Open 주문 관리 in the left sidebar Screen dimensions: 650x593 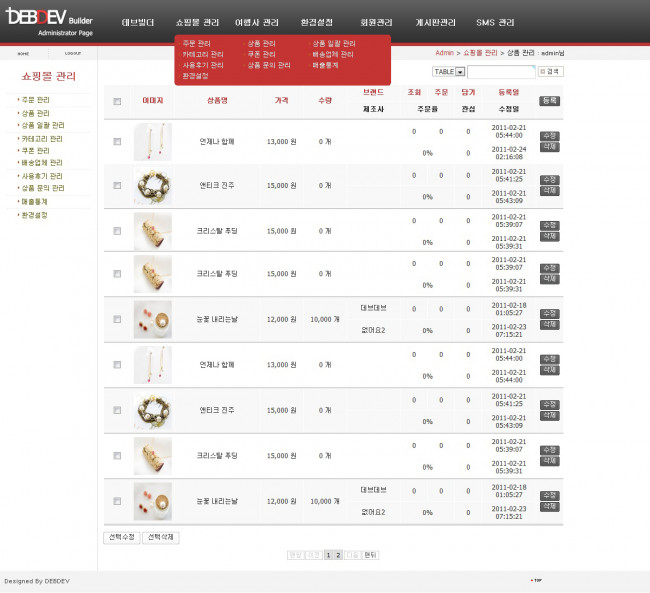[x=36, y=100]
